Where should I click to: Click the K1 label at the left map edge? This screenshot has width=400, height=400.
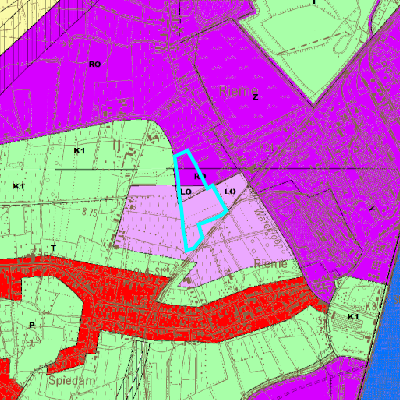pyautogui.click(x=18, y=186)
